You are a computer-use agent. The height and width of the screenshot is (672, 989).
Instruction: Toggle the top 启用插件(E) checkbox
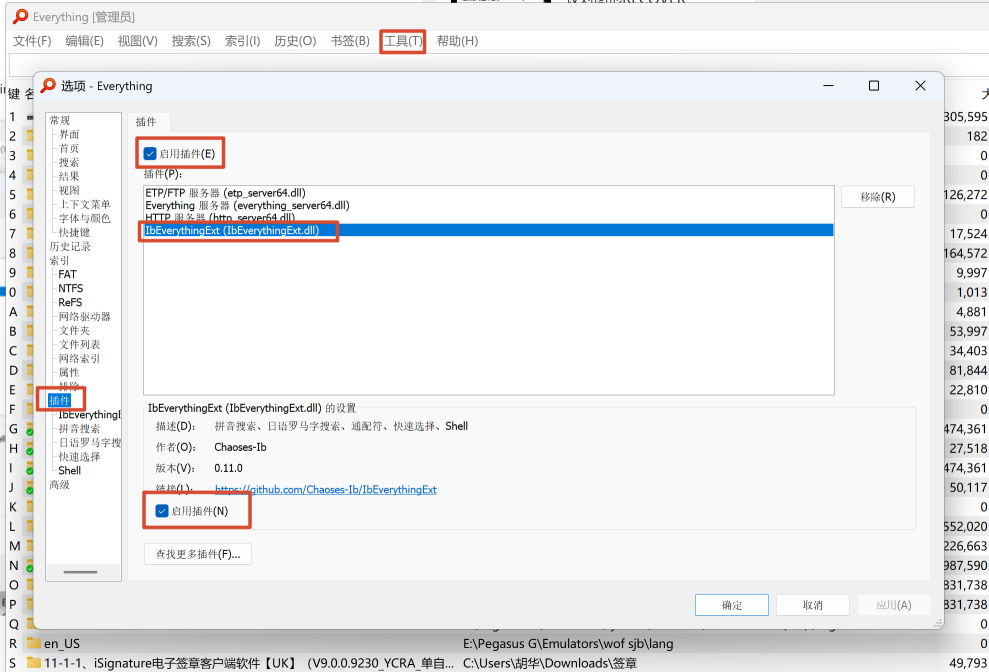(x=150, y=153)
